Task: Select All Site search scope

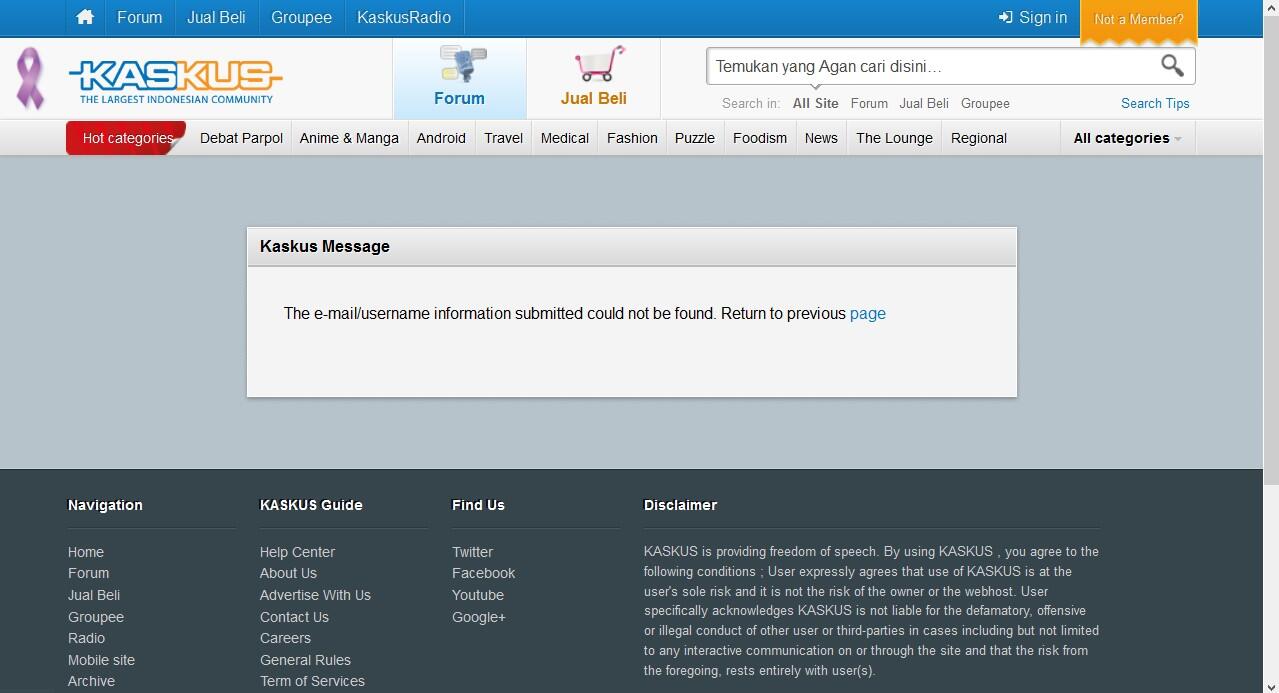Action: (x=816, y=103)
